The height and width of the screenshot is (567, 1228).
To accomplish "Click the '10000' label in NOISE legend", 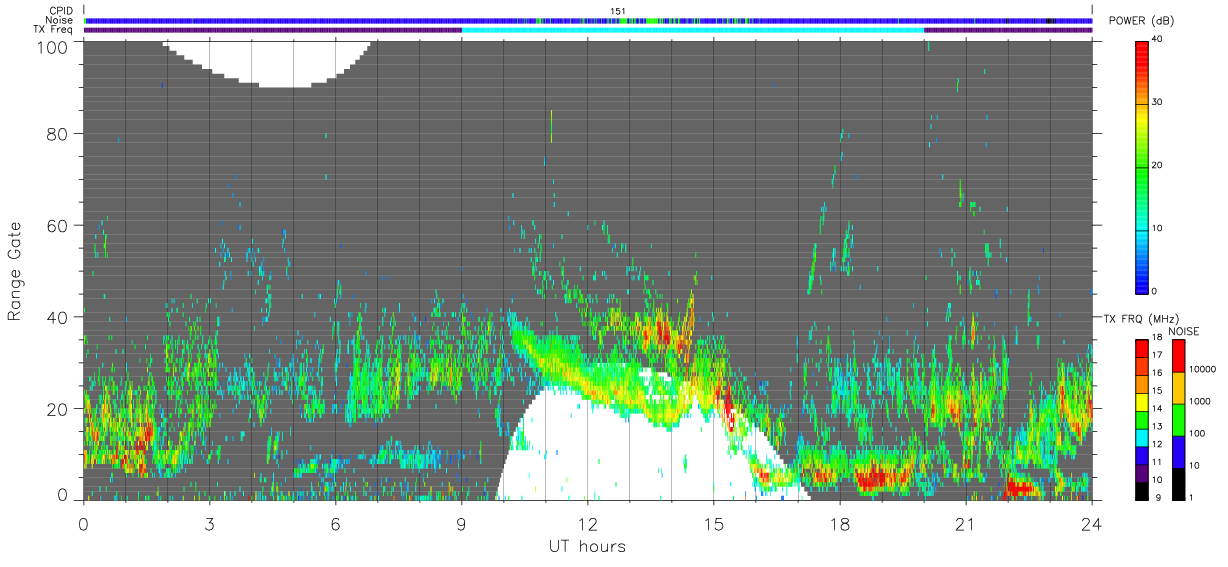I will click(1205, 369).
